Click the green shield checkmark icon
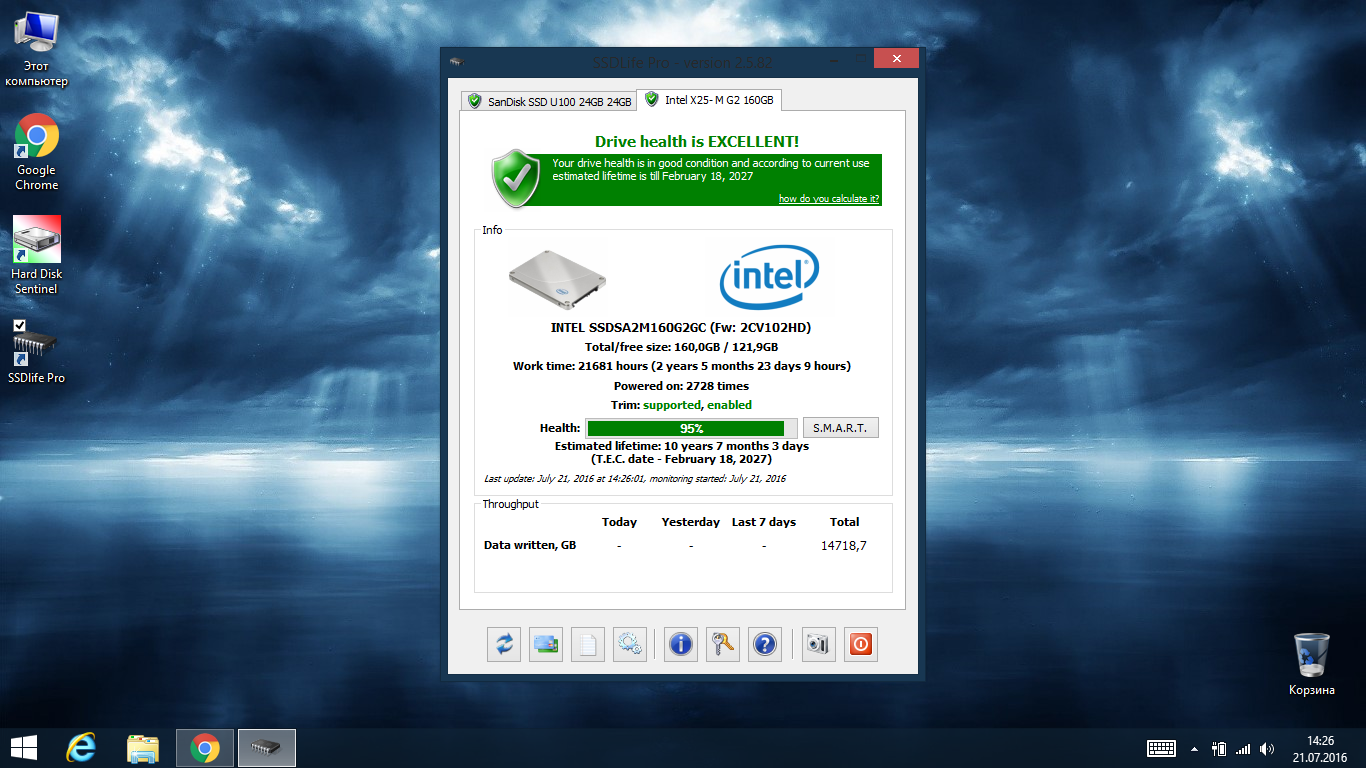The height and width of the screenshot is (768, 1366). (516, 180)
